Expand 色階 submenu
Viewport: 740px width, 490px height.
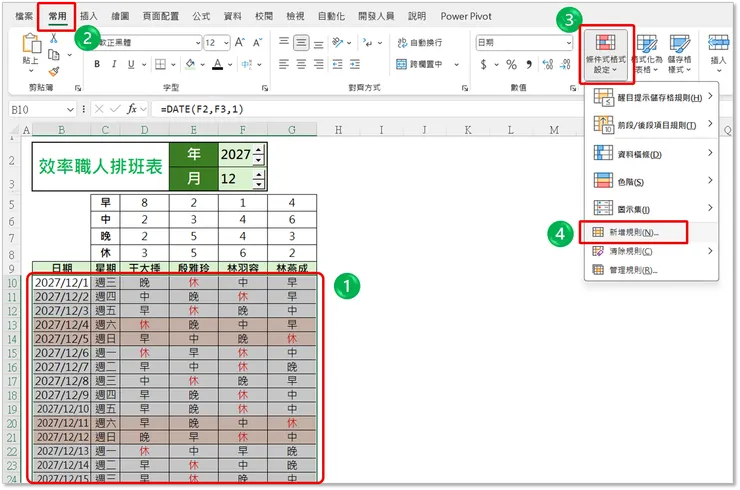point(651,181)
